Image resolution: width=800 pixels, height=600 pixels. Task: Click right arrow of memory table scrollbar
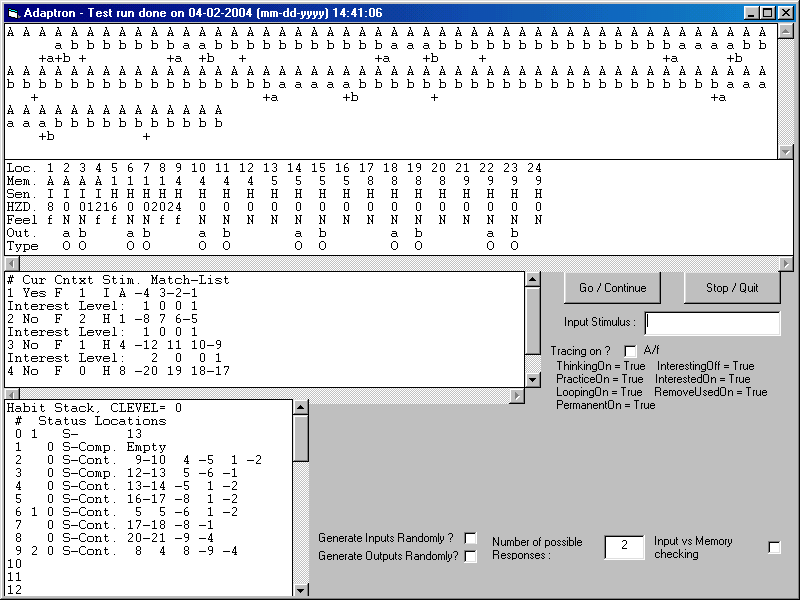click(x=786, y=264)
